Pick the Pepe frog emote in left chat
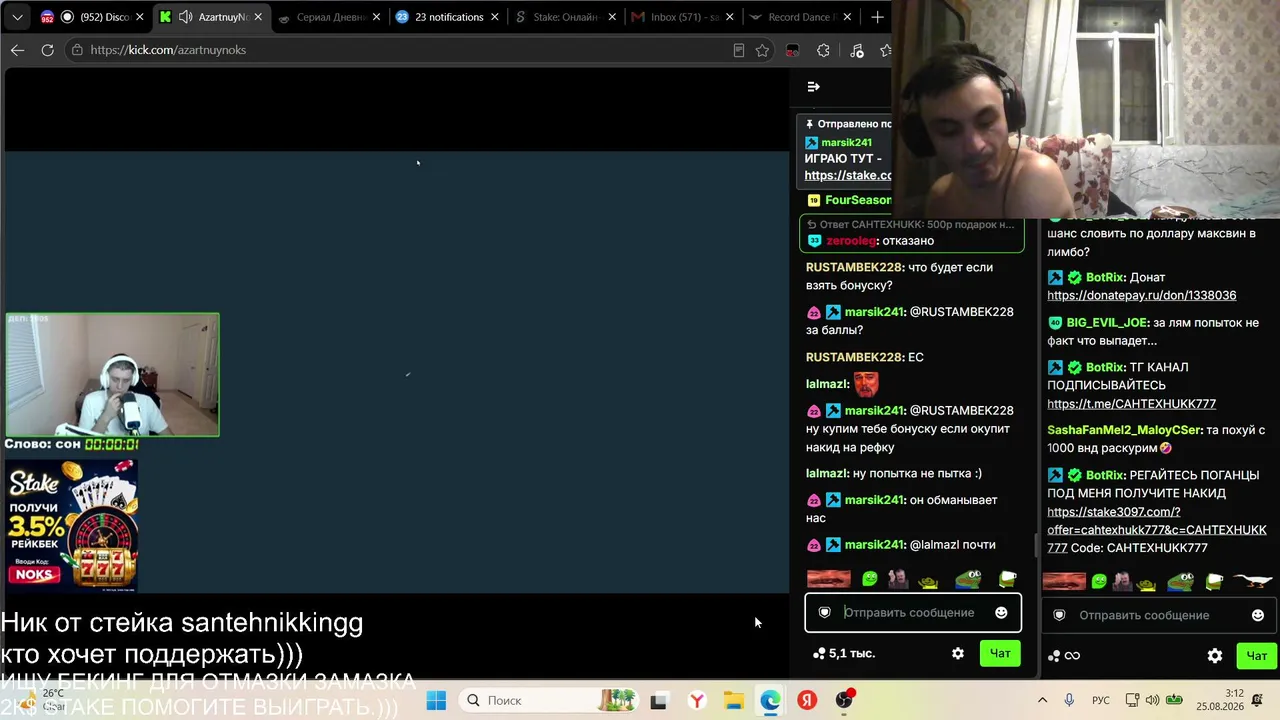This screenshot has width=1280, height=720. point(968,579)
